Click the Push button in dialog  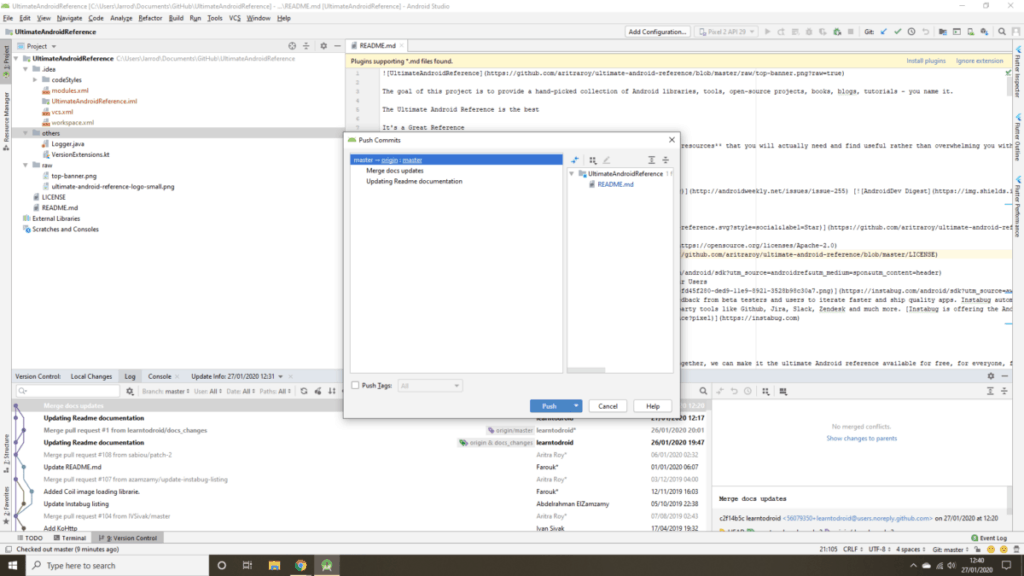point(549,406)
